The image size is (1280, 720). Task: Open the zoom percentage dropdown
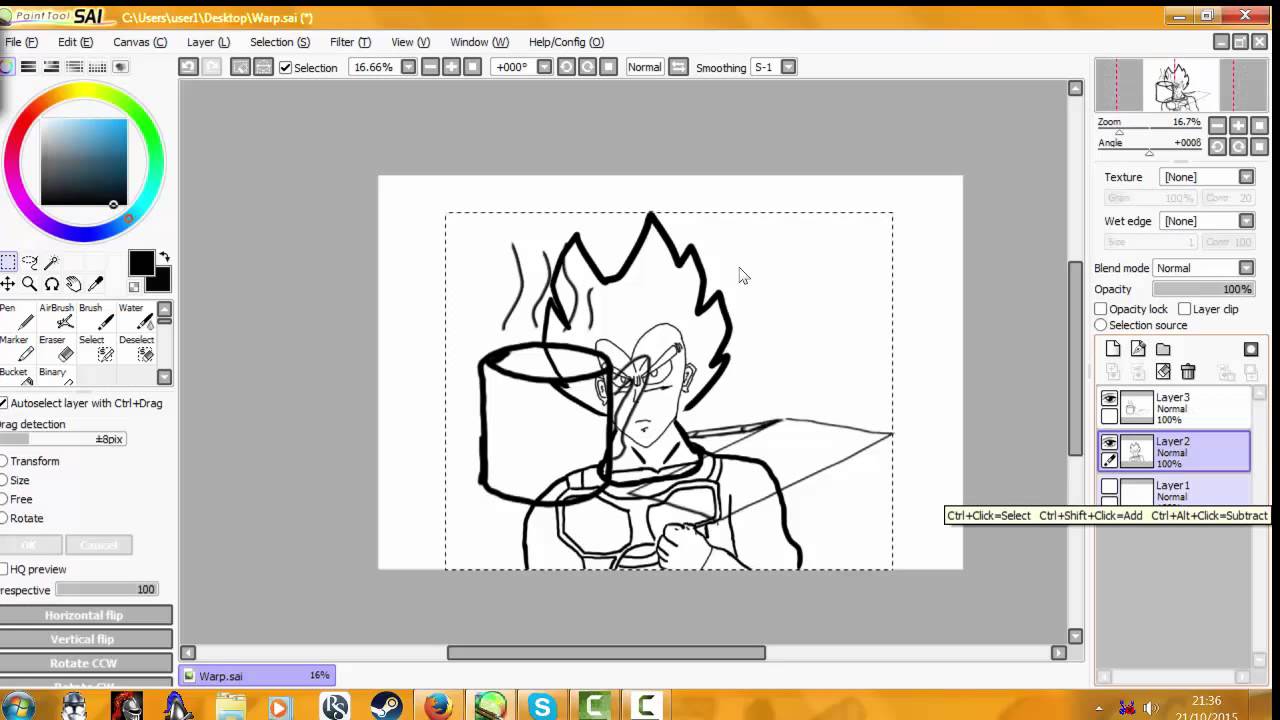(x=408, y=67)
